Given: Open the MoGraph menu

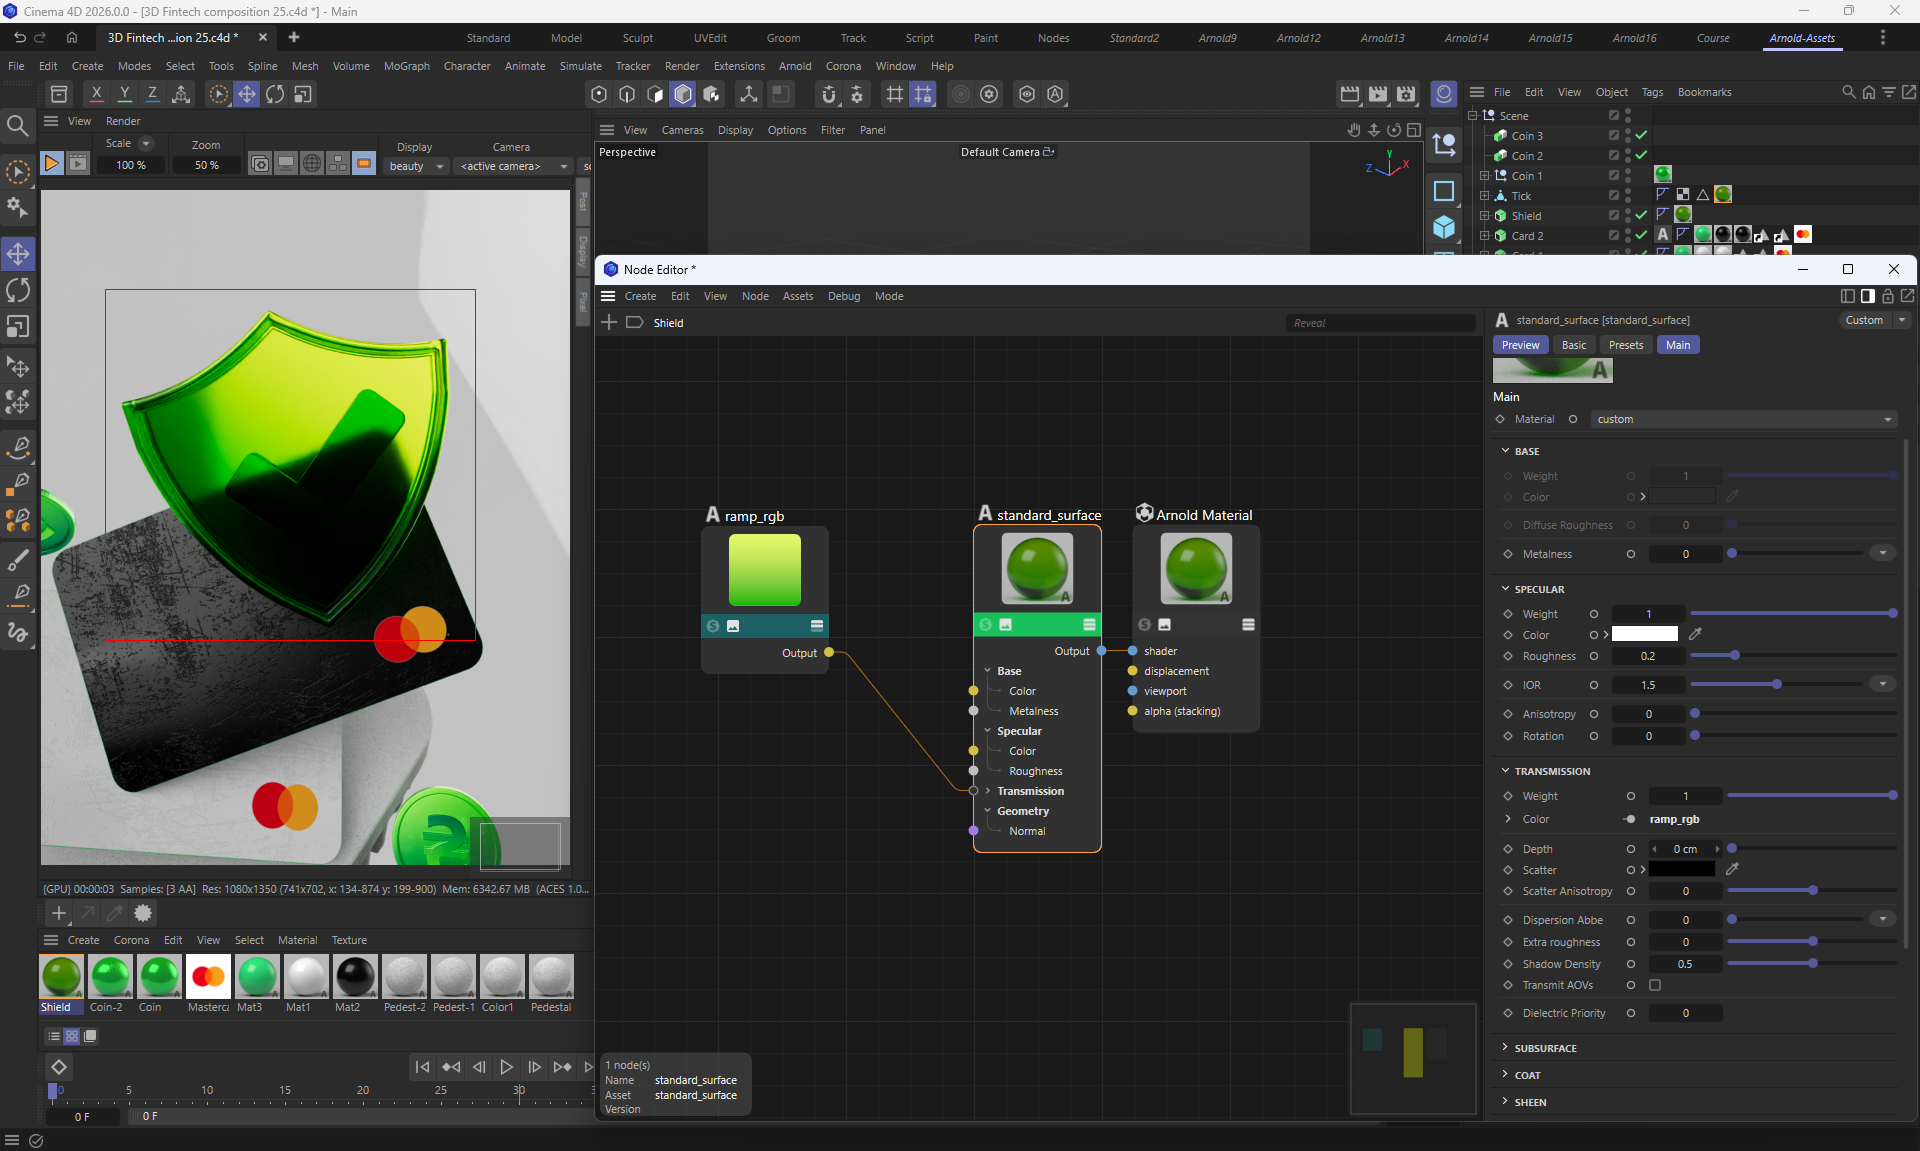Looking at the screenshot, I should [406, 66].
